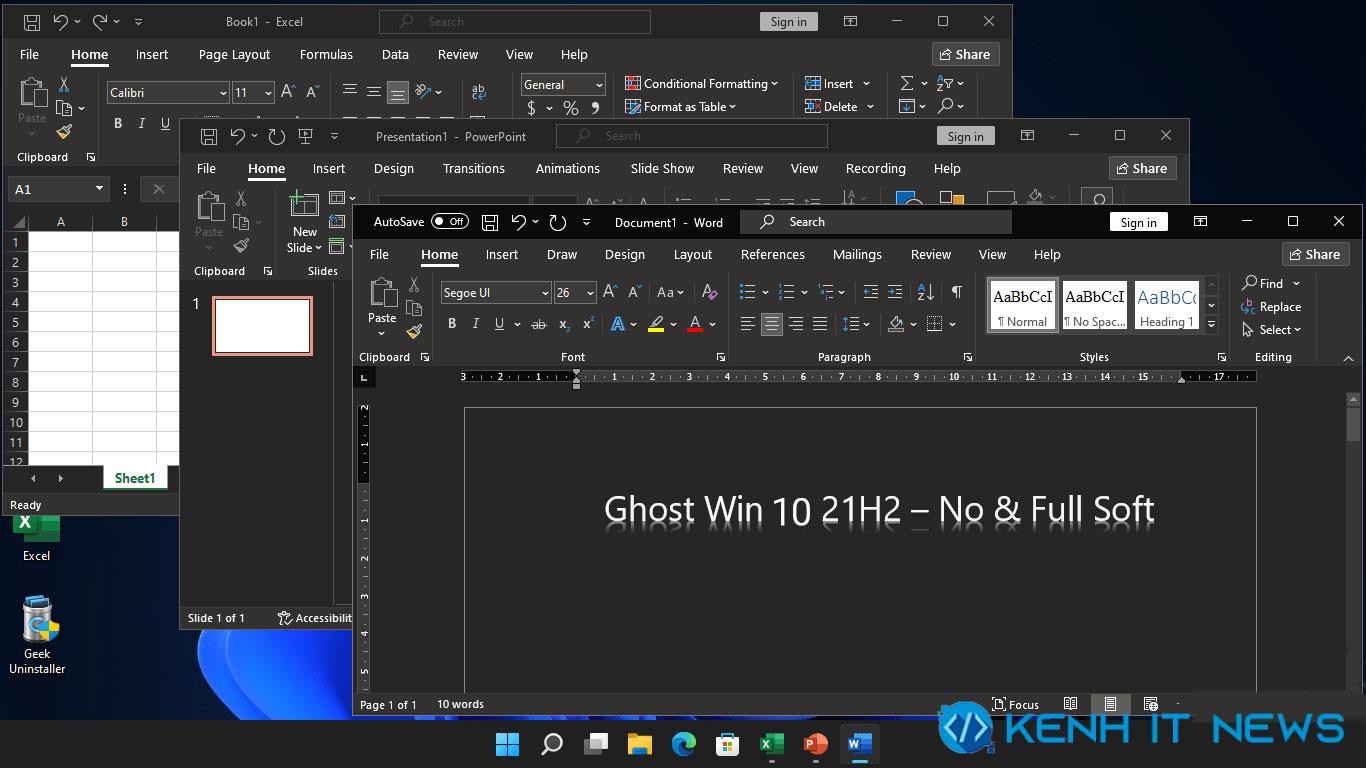Clear all formatting in Word

[x=709, y=292]
